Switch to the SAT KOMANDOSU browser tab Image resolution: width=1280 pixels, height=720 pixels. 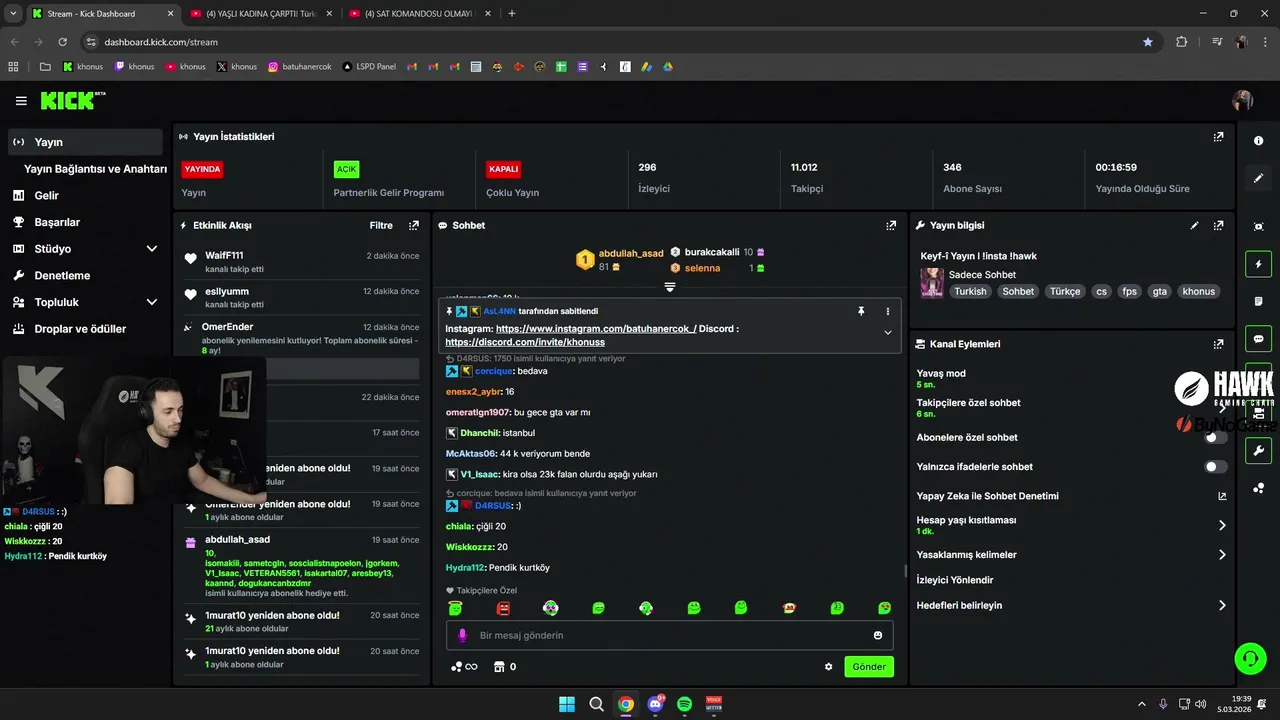pyautogui.click(x=418, y=14)
